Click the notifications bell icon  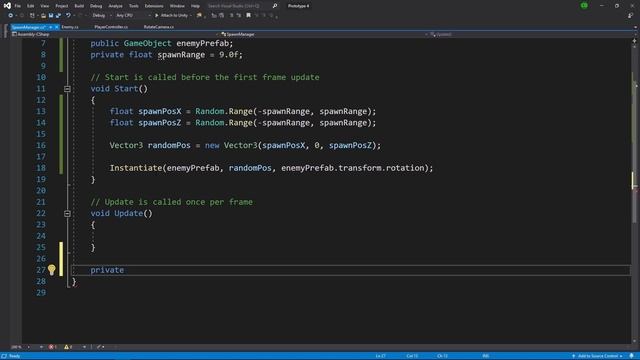click(632, 356)
